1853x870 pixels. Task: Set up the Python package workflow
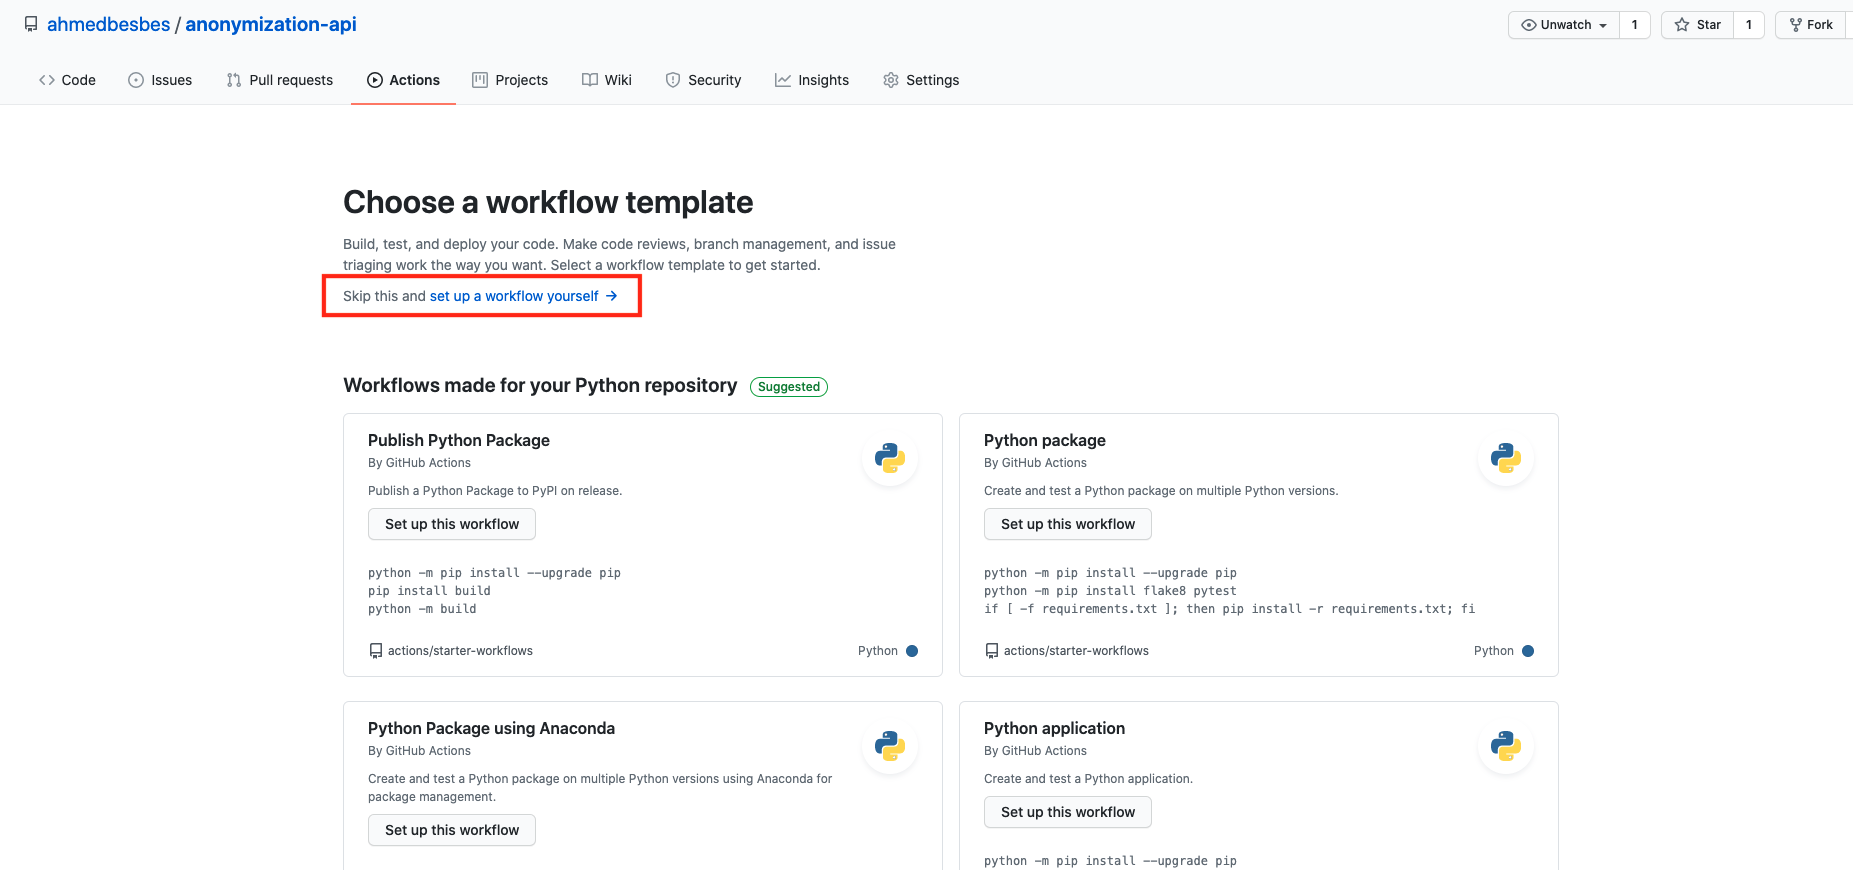pos(1068,524)
